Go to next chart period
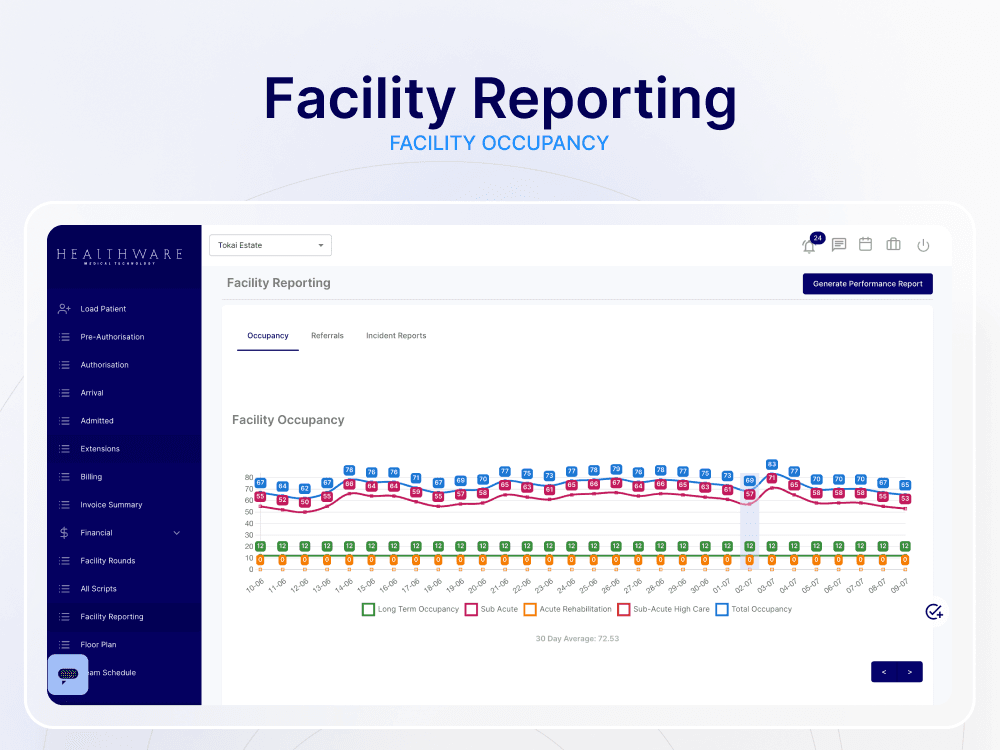 click(910, 672)
